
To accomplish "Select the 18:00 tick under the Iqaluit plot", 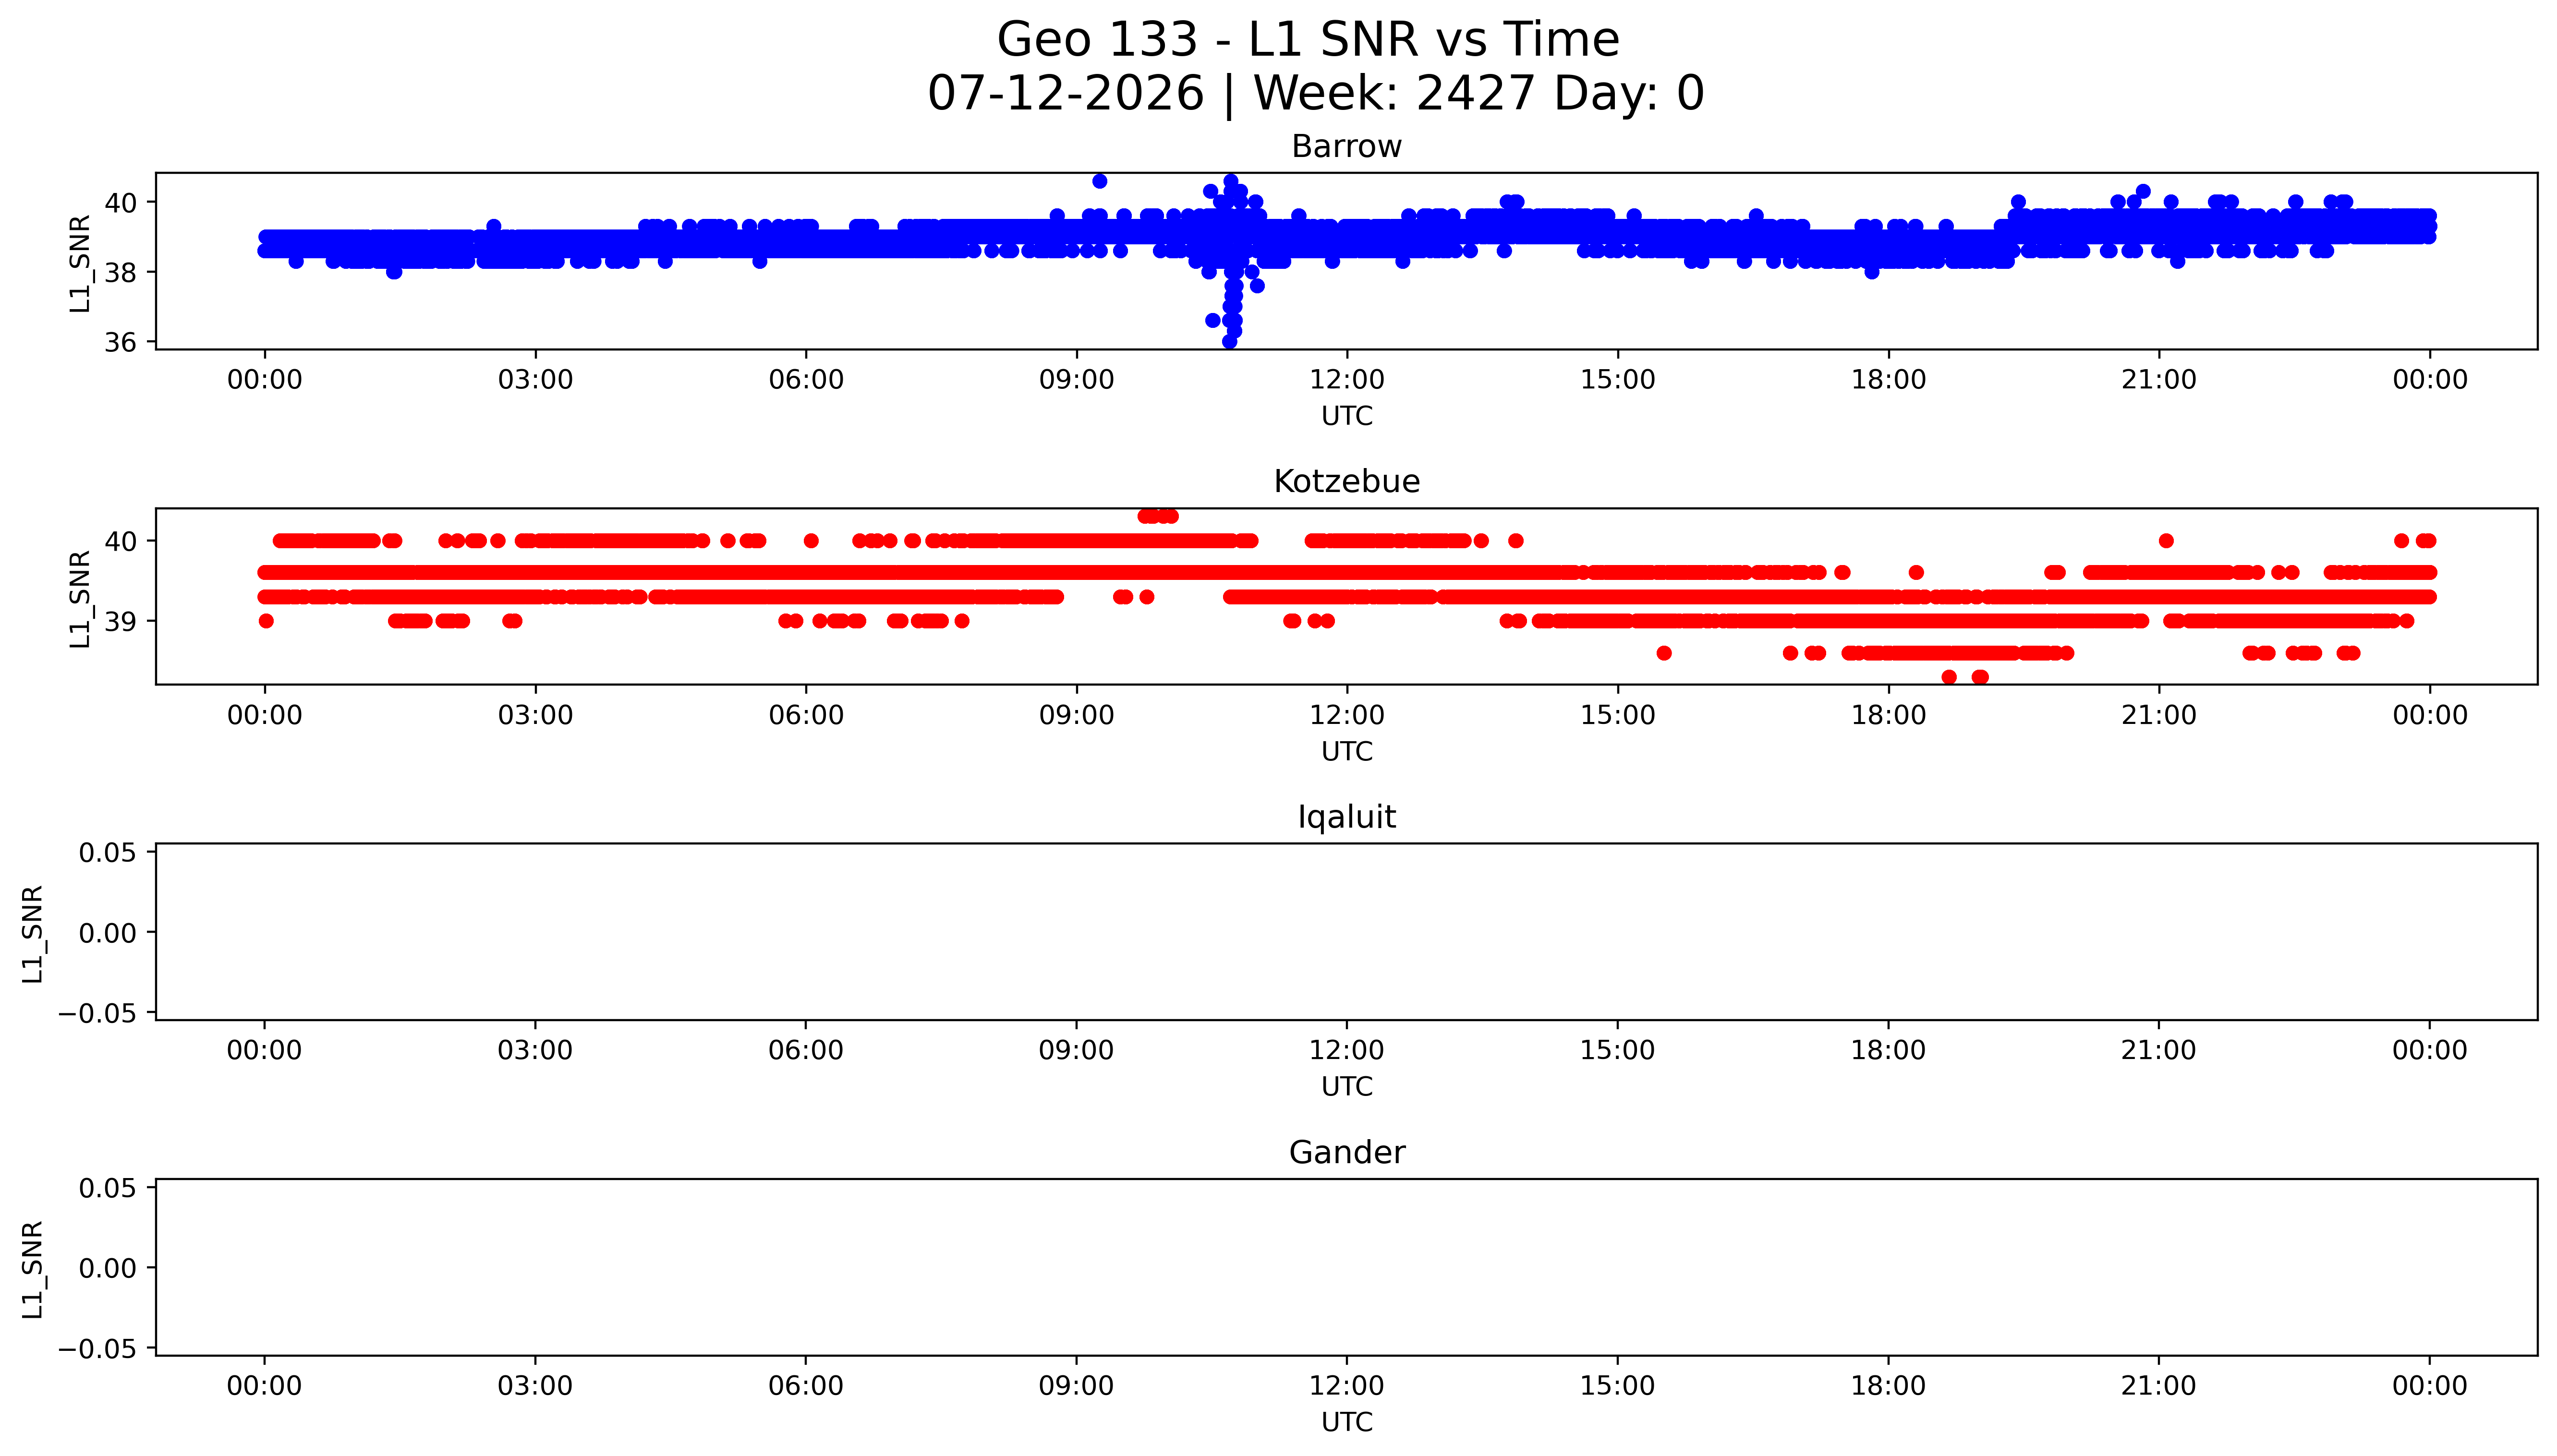I will 1888,1050.
